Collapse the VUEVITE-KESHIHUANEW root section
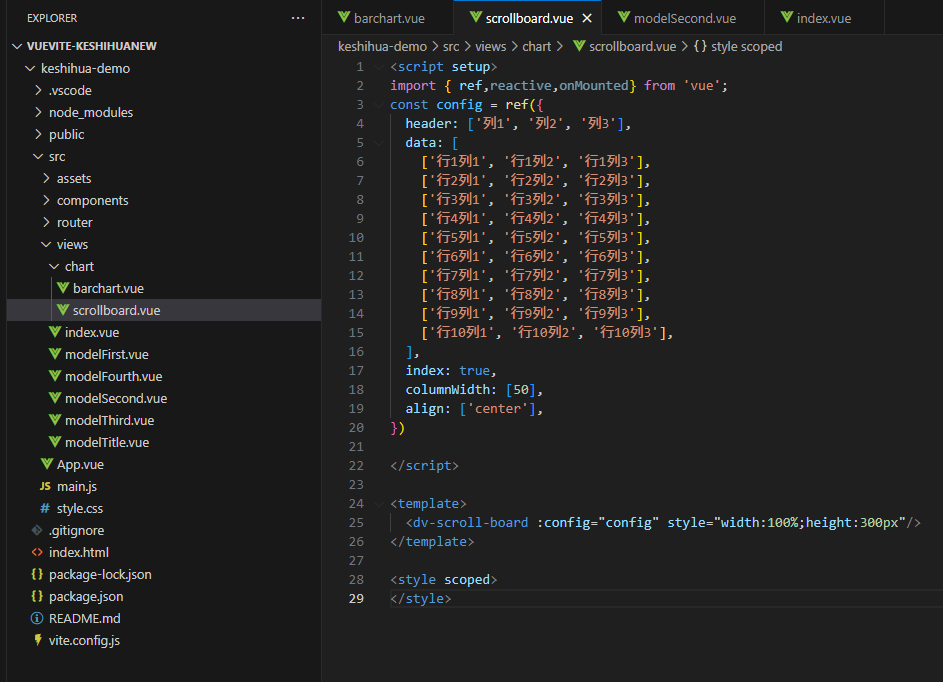The height and width of the screenshot is (682, 943). 17,46
